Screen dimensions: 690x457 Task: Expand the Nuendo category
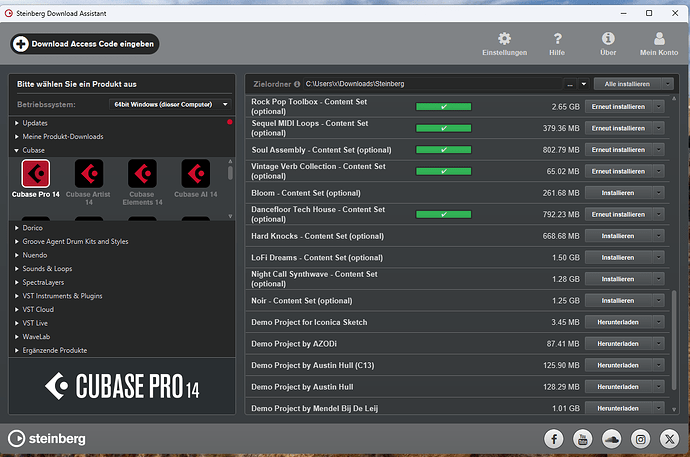click(x=17, y=255)
